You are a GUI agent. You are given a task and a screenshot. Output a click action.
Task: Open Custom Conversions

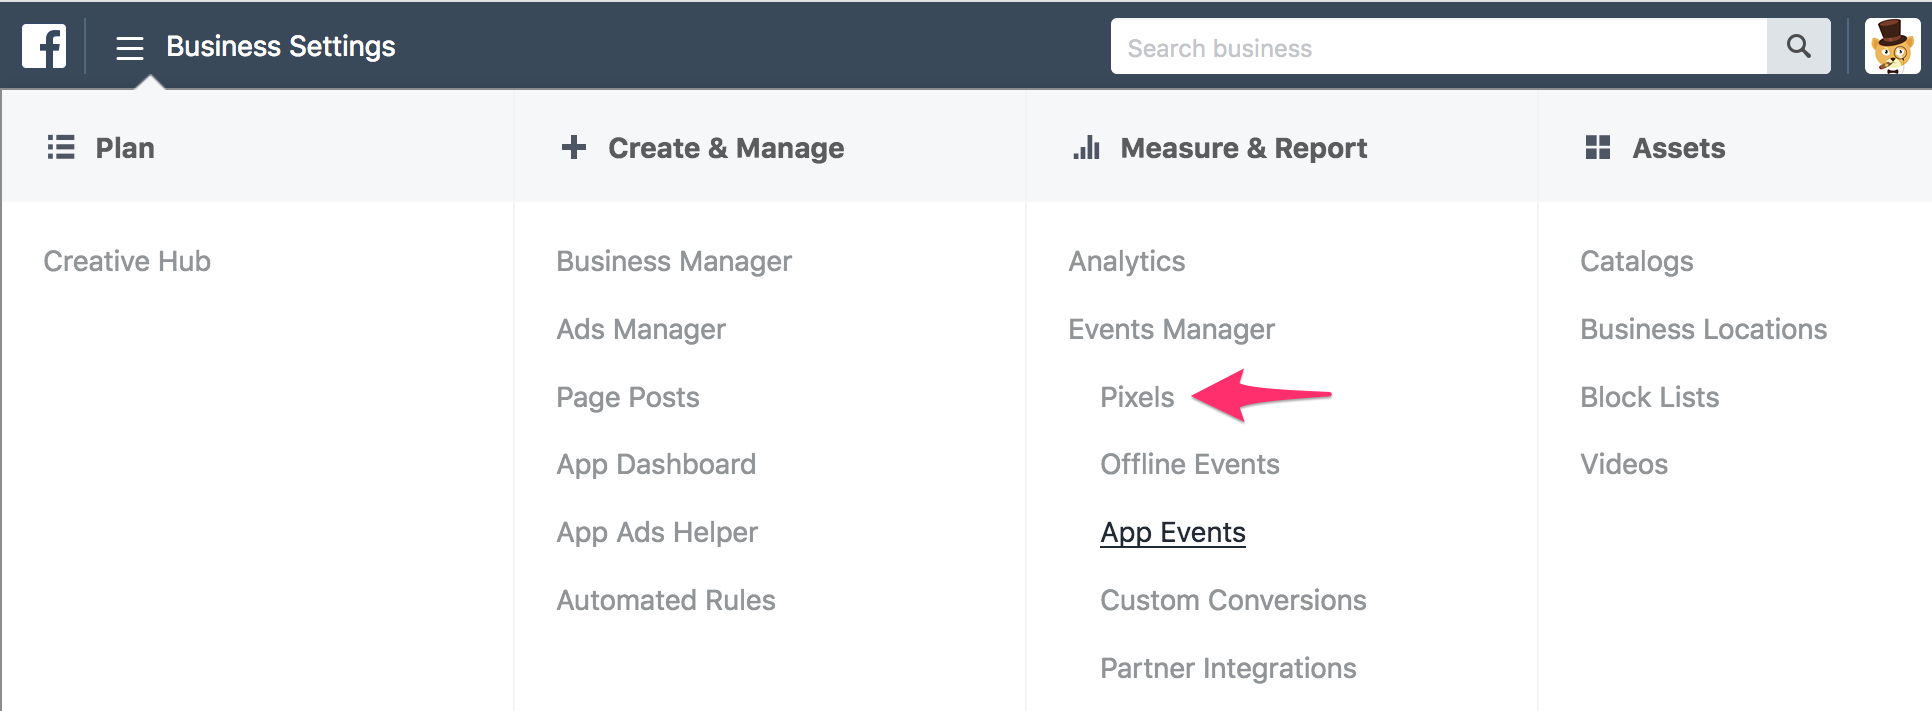coord(1233,600)
